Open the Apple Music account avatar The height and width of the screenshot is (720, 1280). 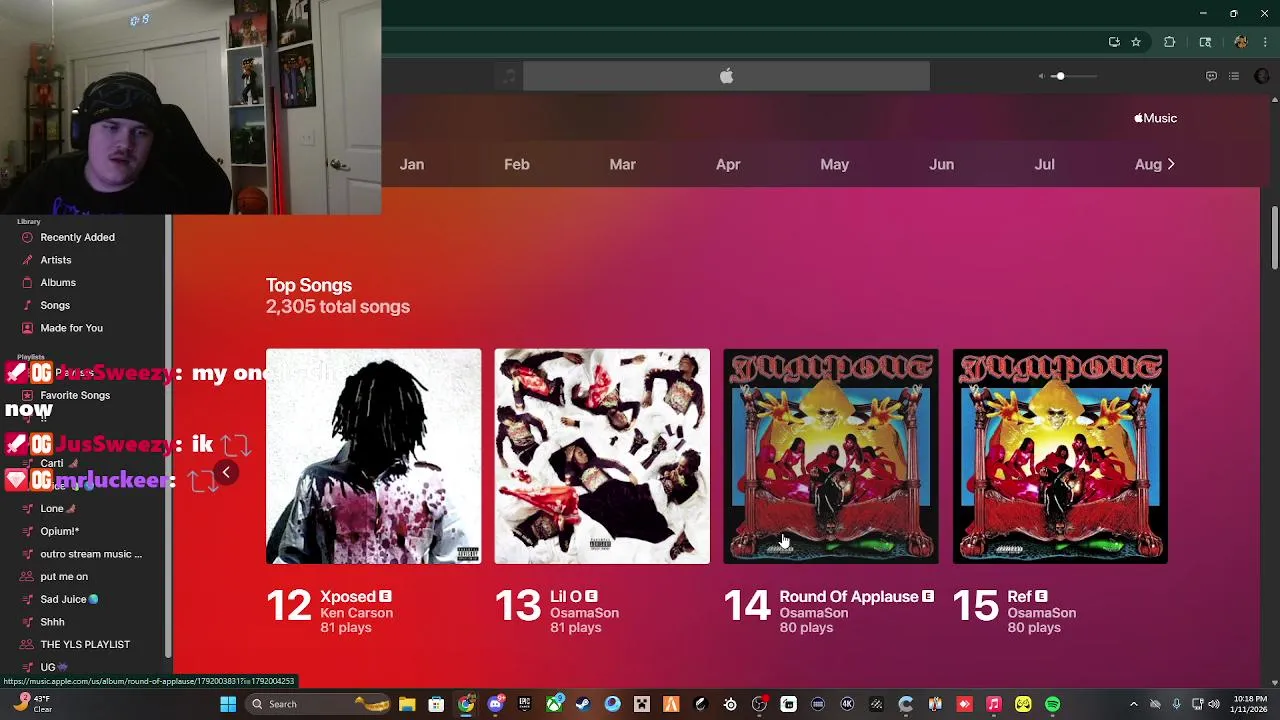pyautogui.click(x=1261, y=76)
